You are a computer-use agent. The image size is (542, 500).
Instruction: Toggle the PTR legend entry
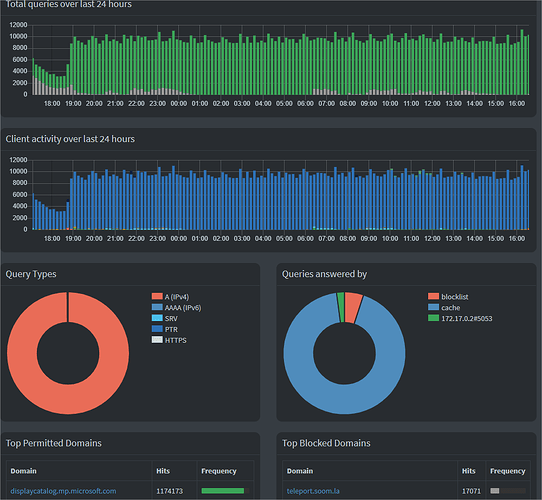point(165,329)
